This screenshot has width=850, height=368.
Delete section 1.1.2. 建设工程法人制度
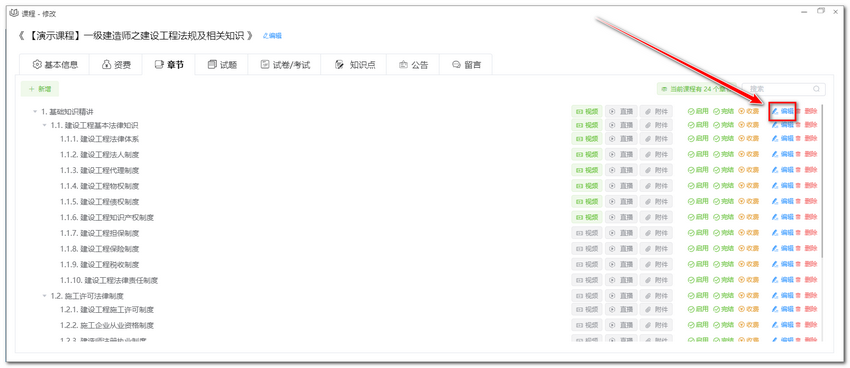(807, 154)
